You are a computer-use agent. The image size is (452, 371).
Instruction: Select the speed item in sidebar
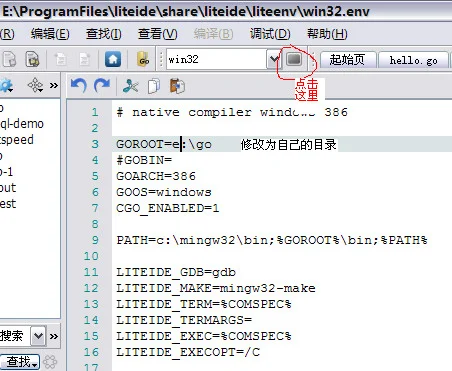[x=17, y=140]
